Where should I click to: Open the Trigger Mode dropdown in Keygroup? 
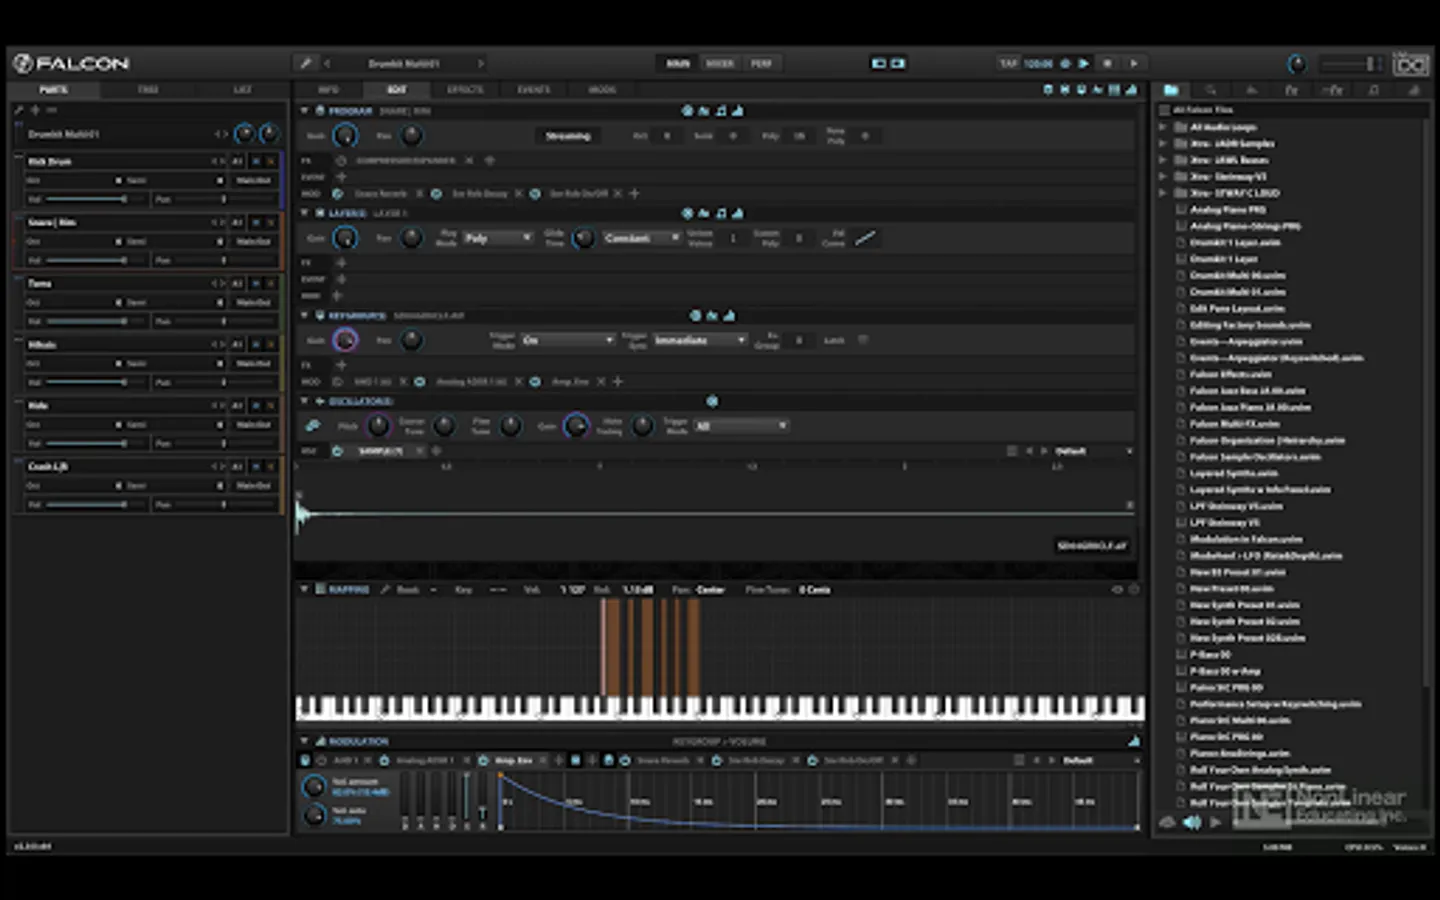[567, 340]
